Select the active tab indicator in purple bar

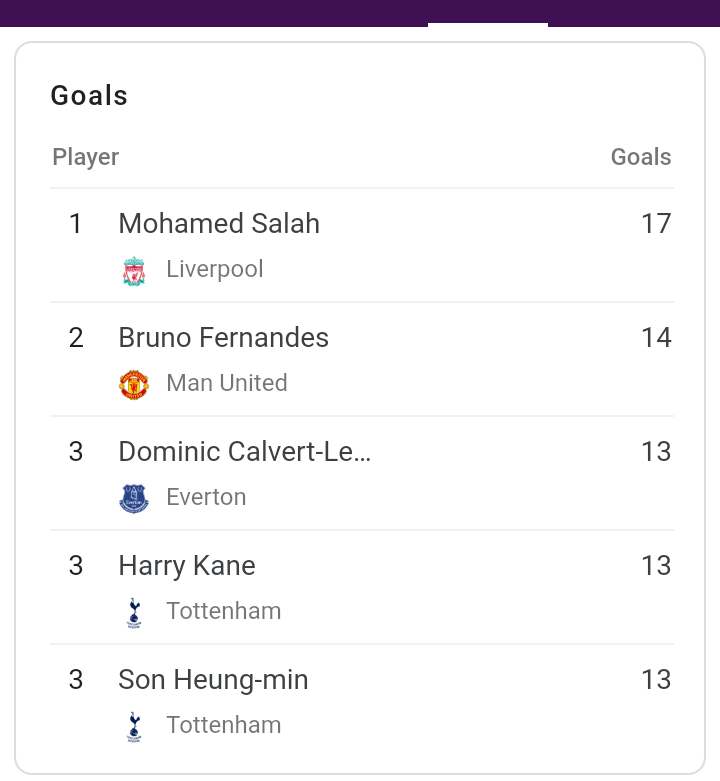(x=488, y=24)
